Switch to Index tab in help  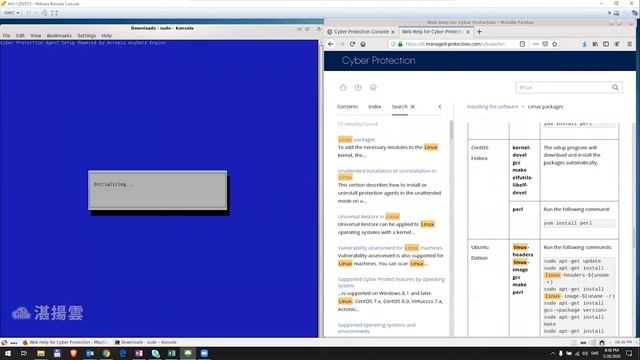[375, 107]
